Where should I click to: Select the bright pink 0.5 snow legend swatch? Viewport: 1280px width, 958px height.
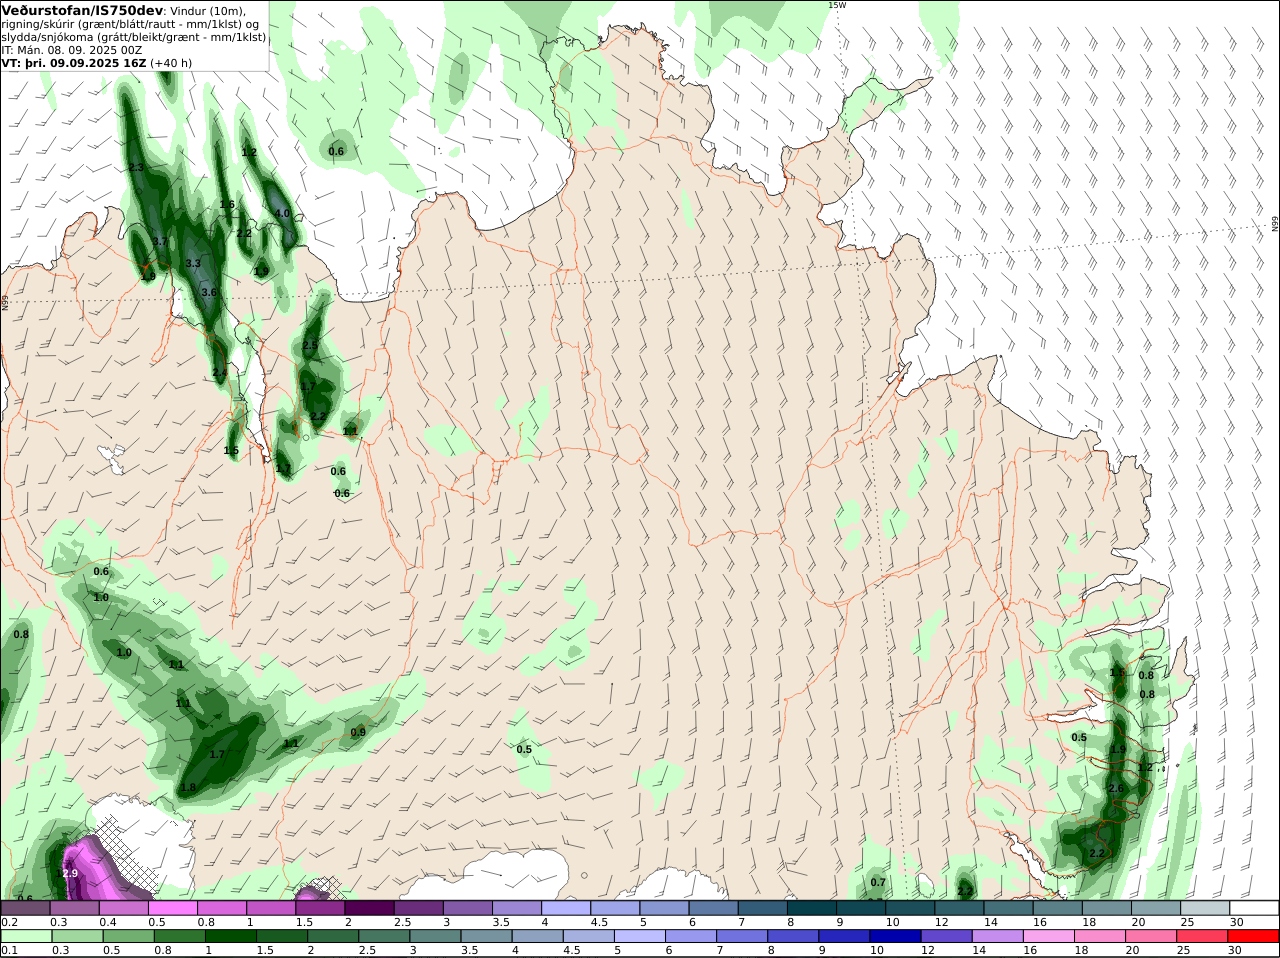point(173,908)
